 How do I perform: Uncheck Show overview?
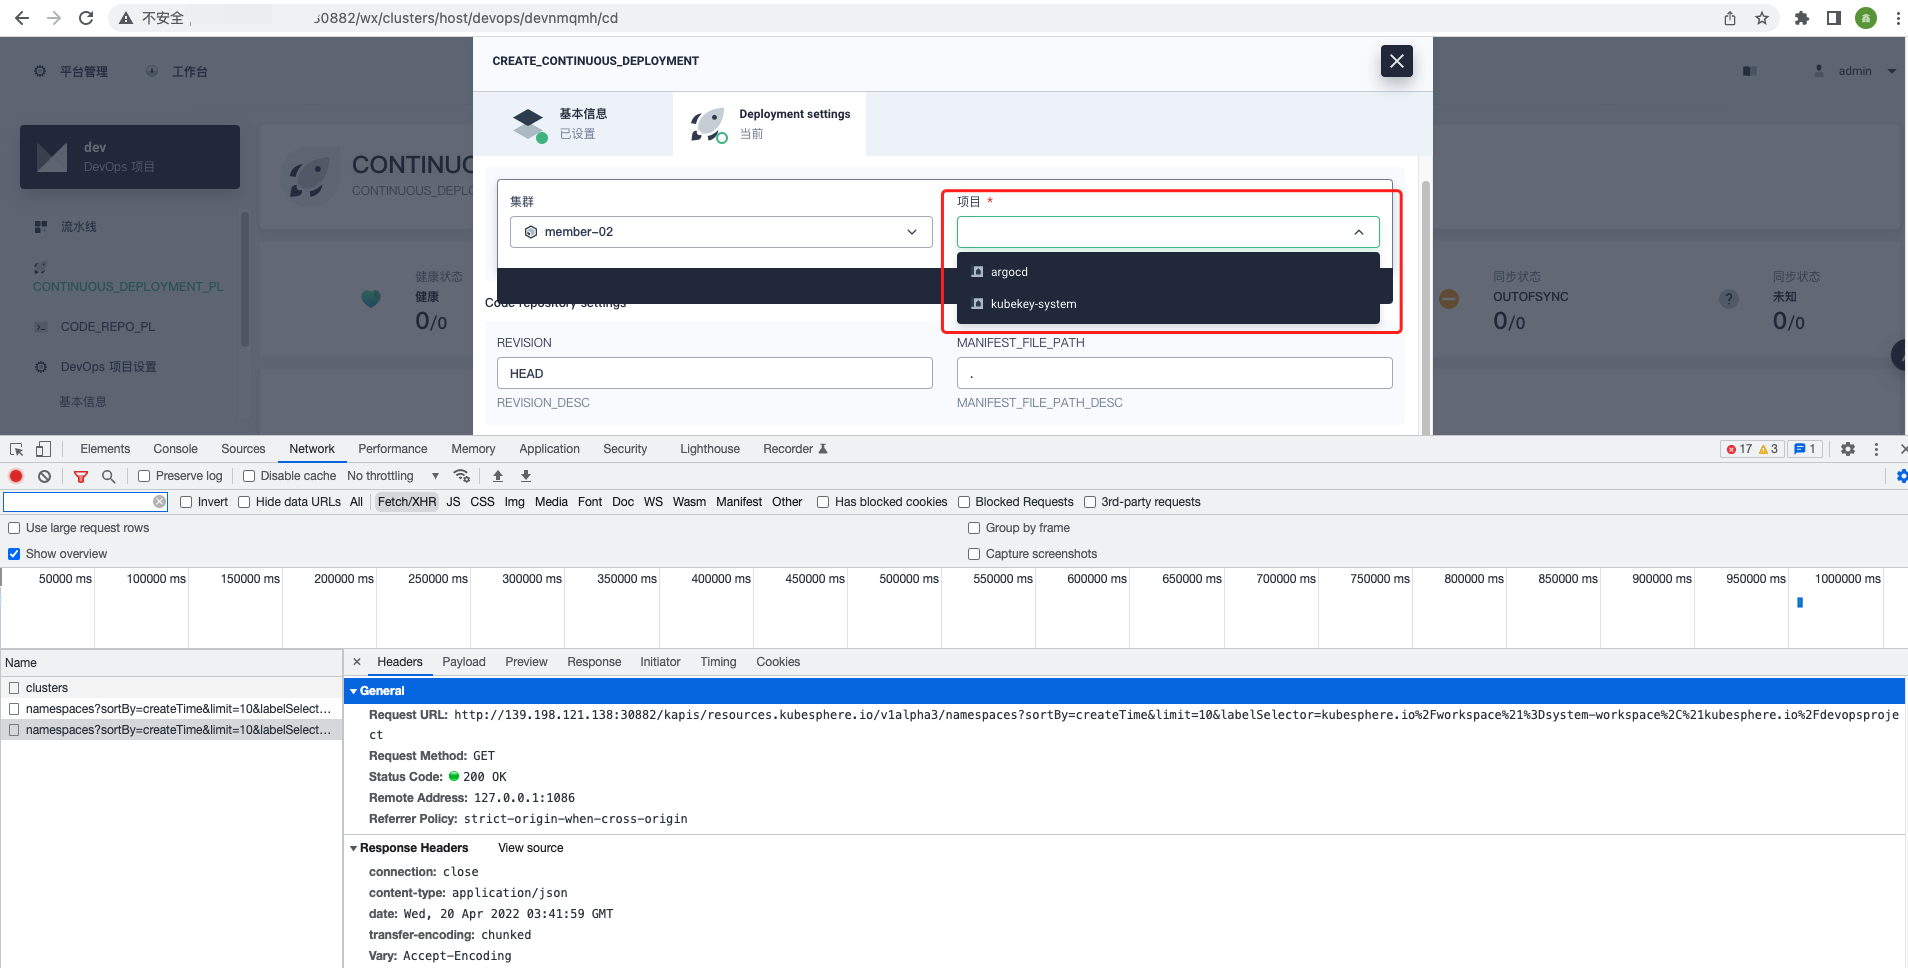click(14, 554)
